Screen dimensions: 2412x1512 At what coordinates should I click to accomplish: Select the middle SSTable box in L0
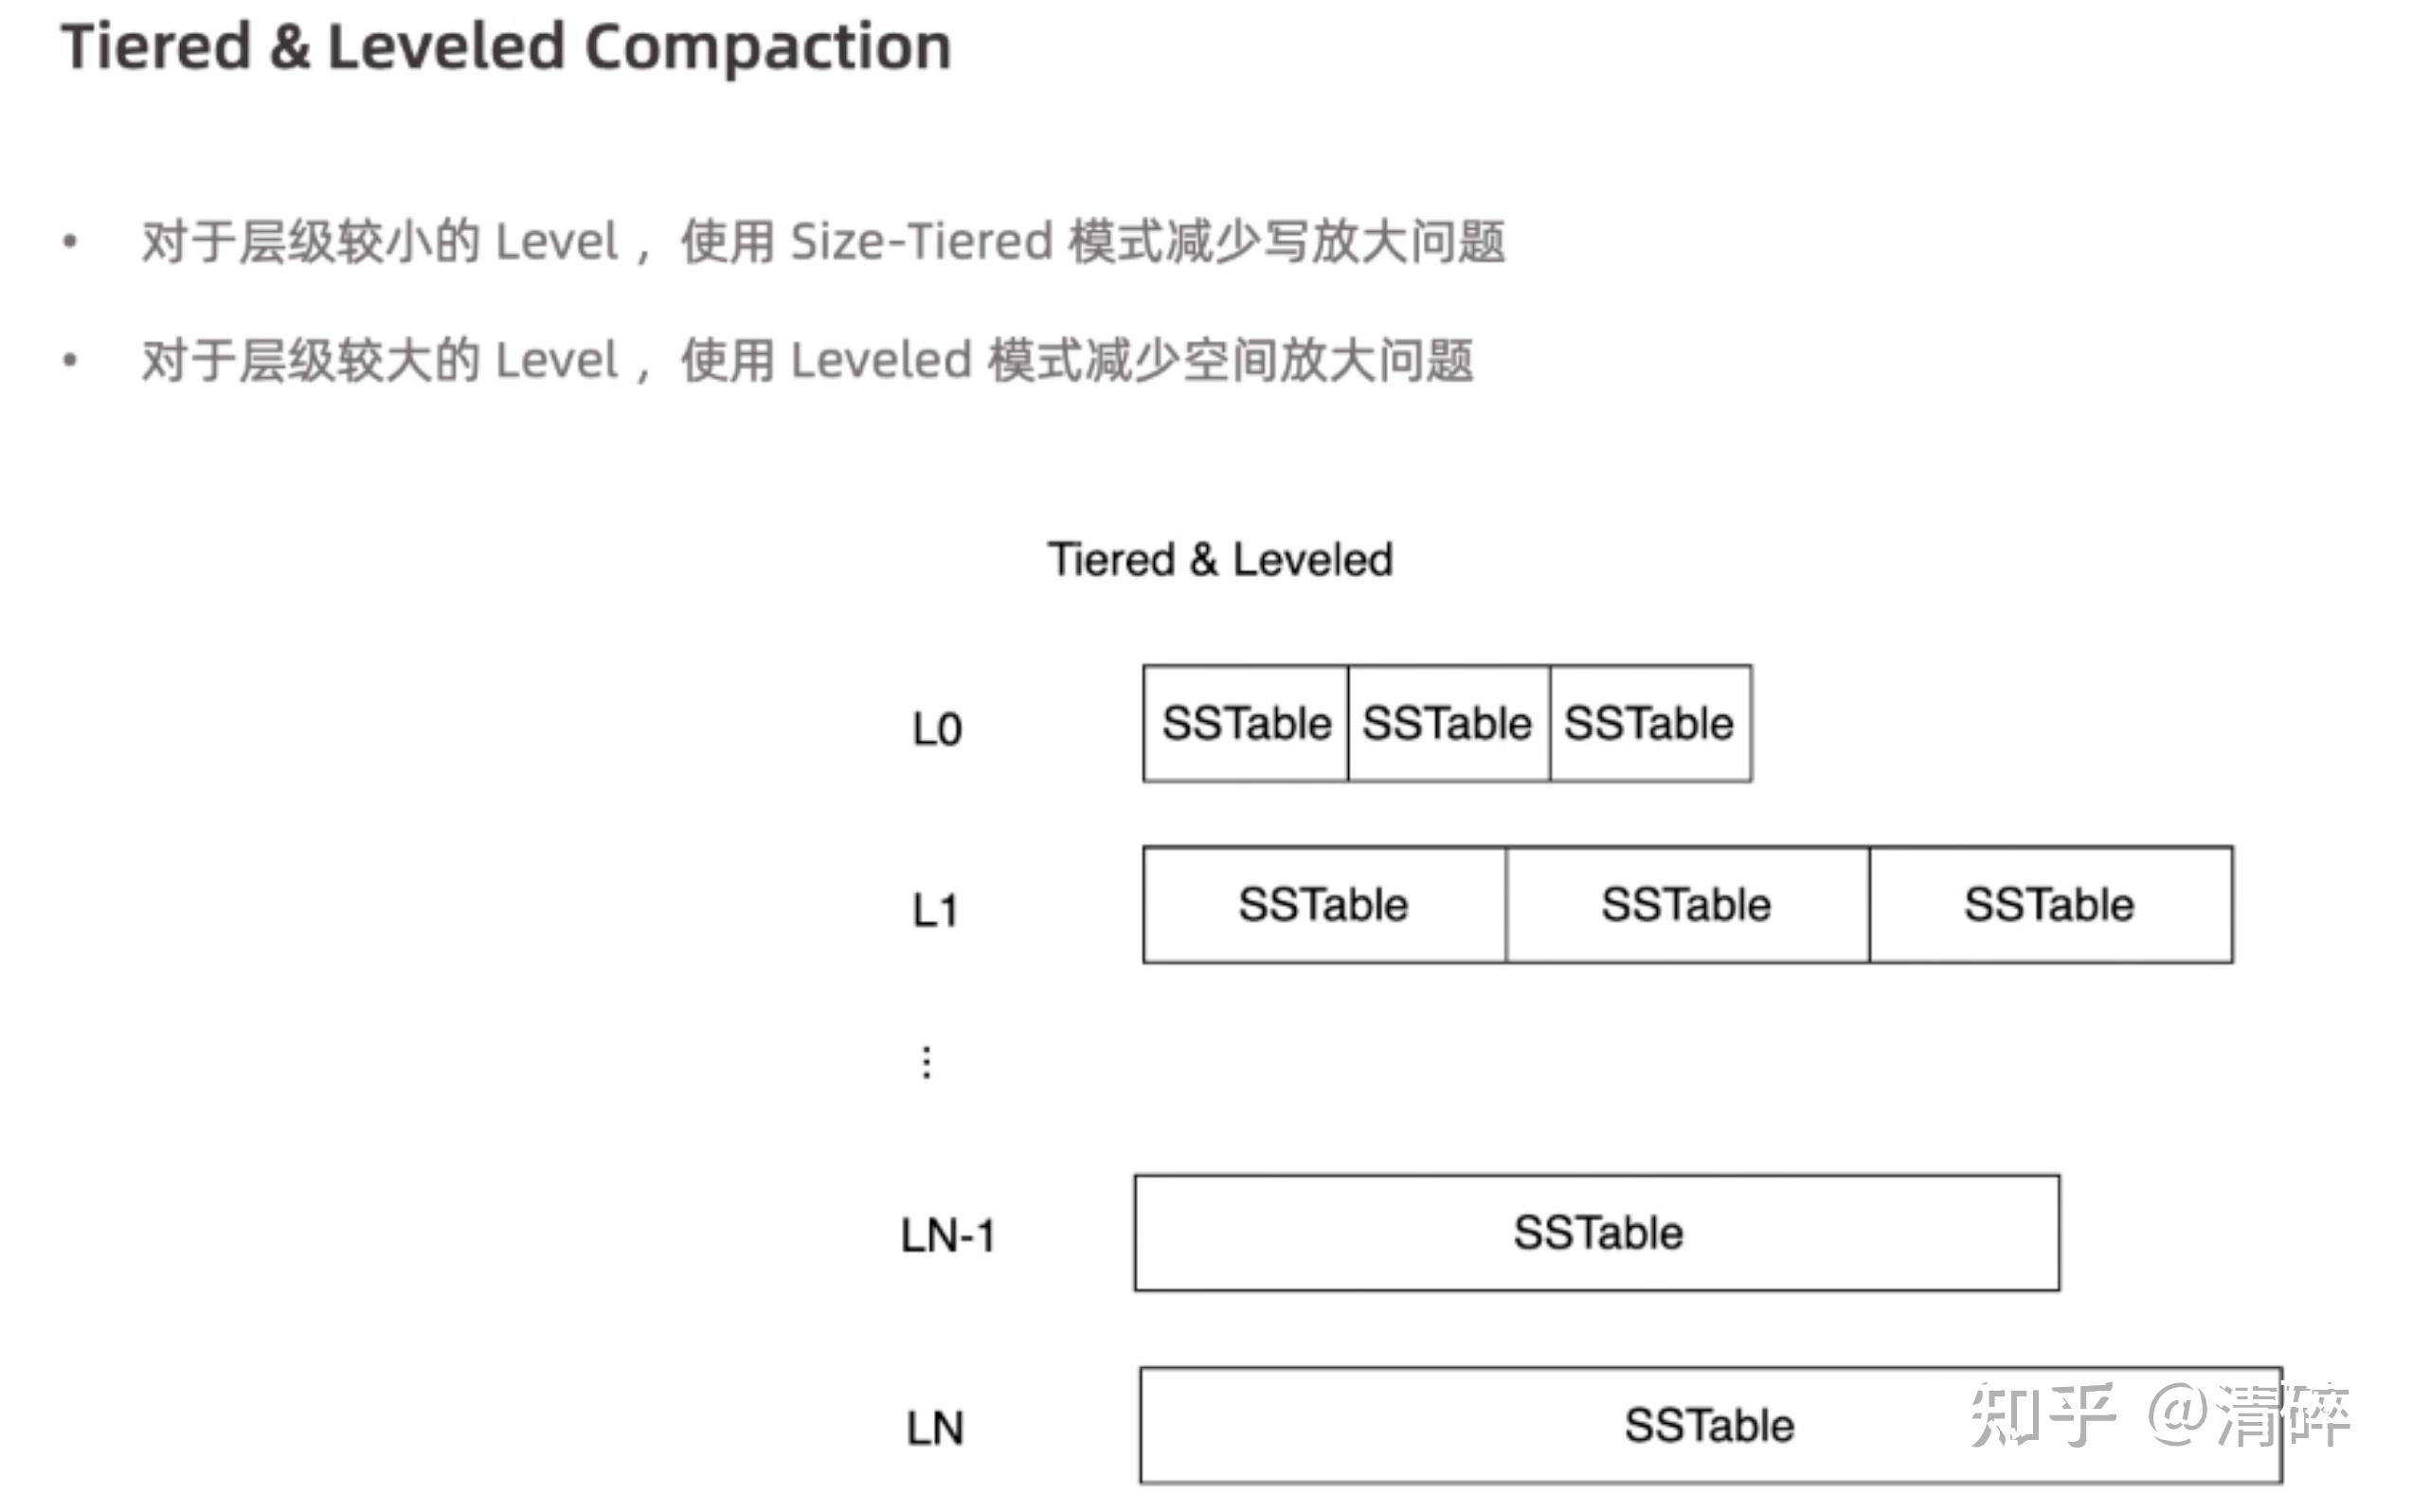point(1449,723)
